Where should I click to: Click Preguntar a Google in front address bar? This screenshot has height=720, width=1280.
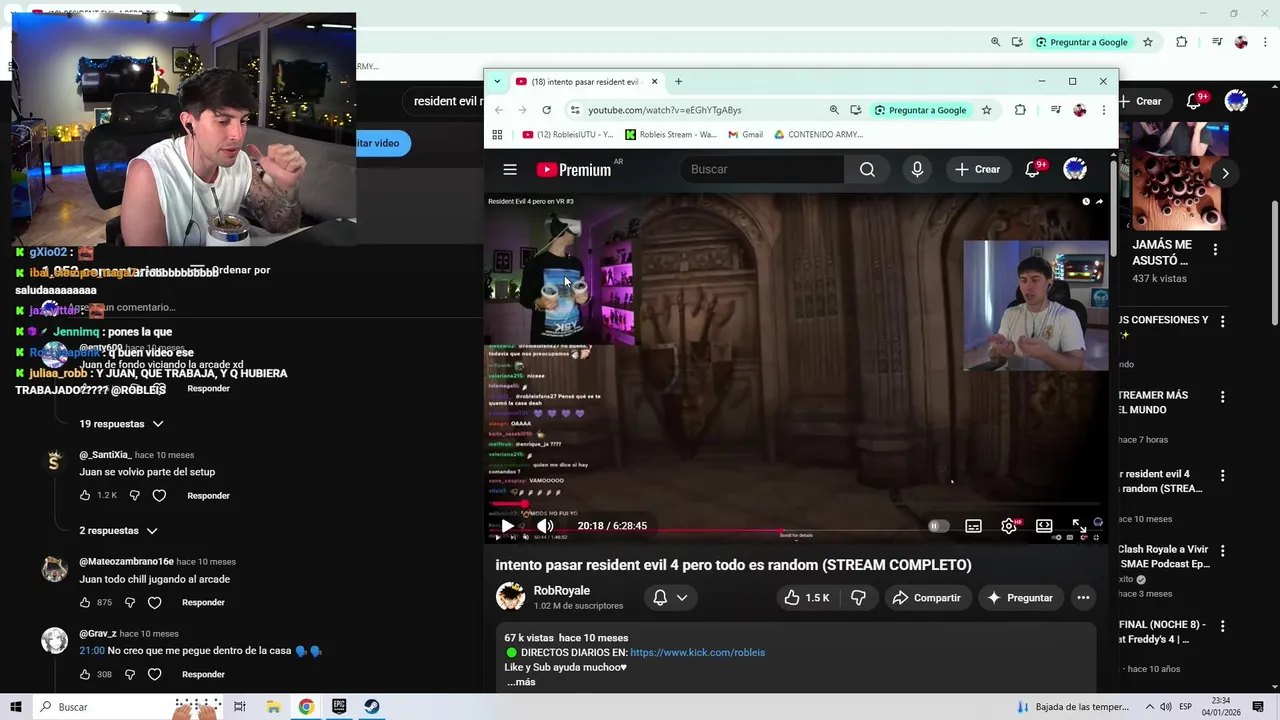coord(920,110)
